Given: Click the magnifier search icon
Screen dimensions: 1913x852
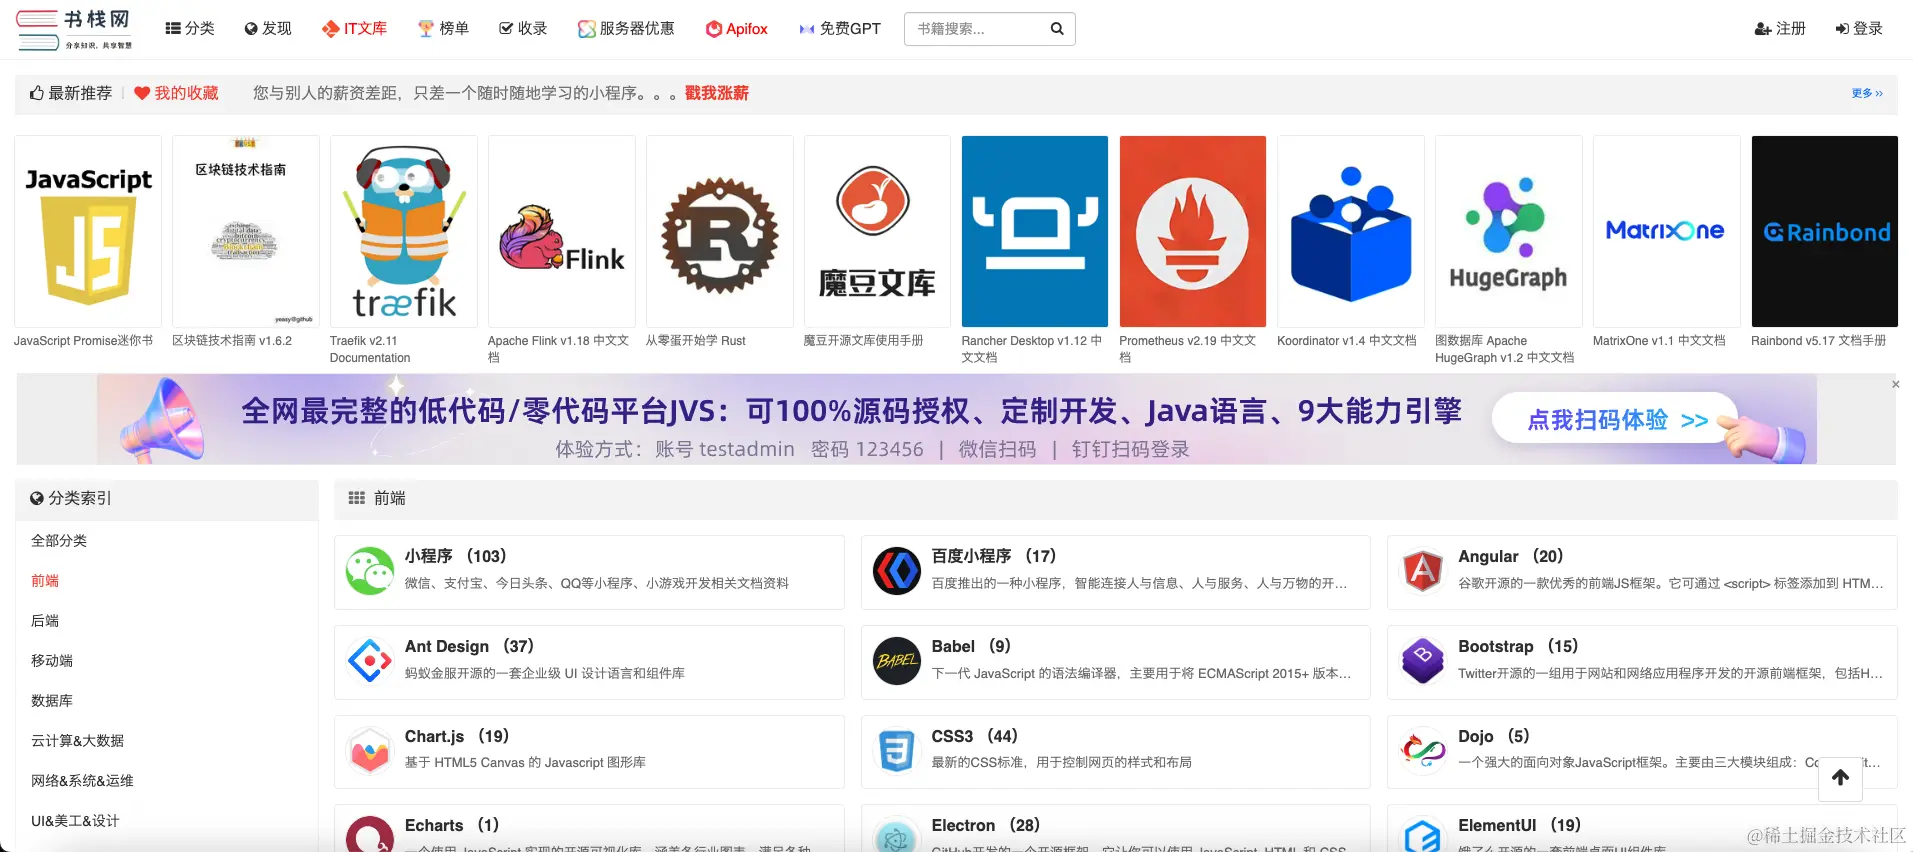Looking at the screenshot, I should coord(1057,29).
